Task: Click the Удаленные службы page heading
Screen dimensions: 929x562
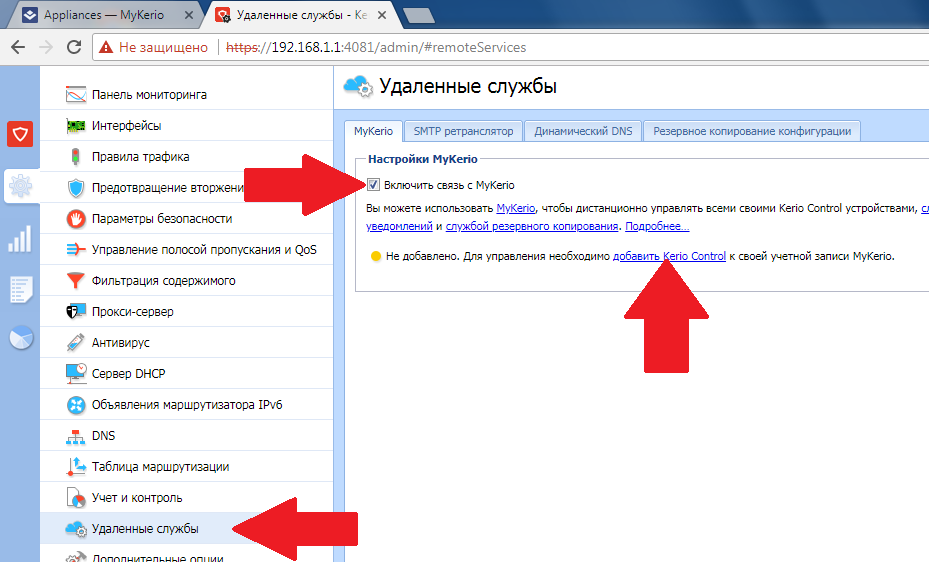Action: (468, 86)
